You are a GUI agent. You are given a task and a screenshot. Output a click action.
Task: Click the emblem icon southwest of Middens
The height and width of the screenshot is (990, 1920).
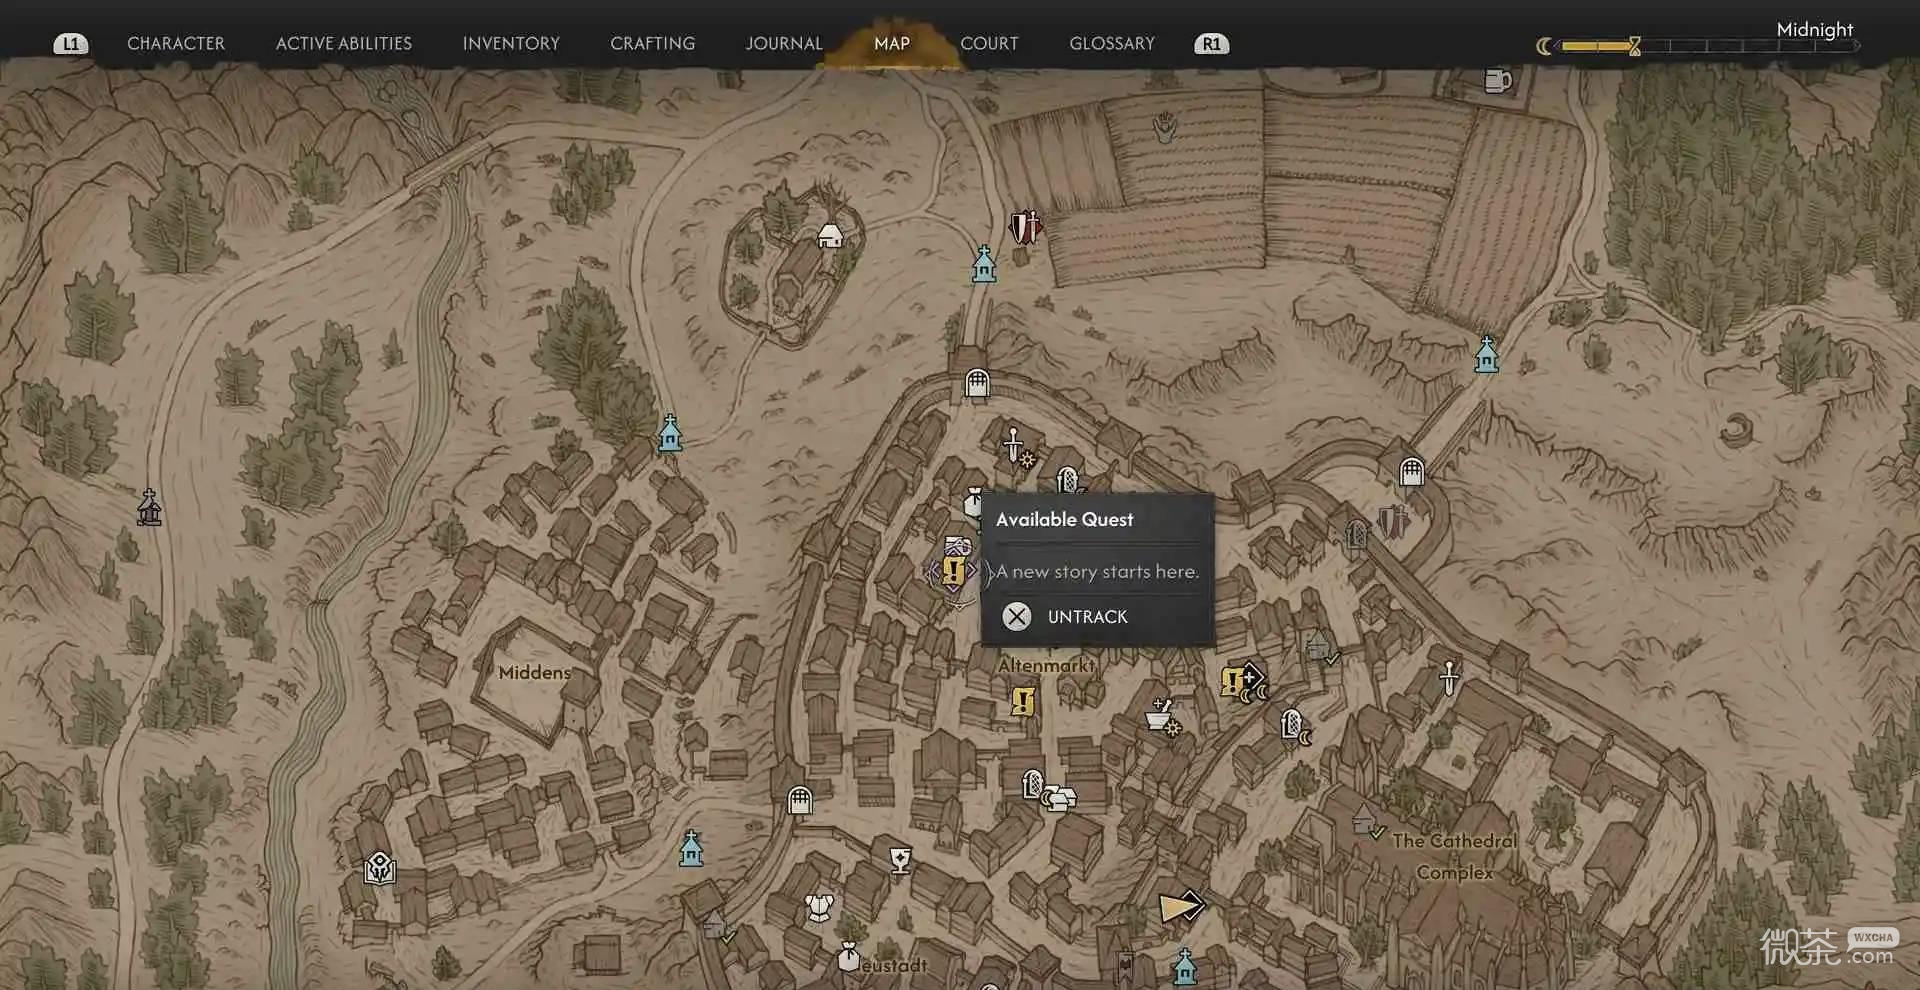tap(380, 868)
